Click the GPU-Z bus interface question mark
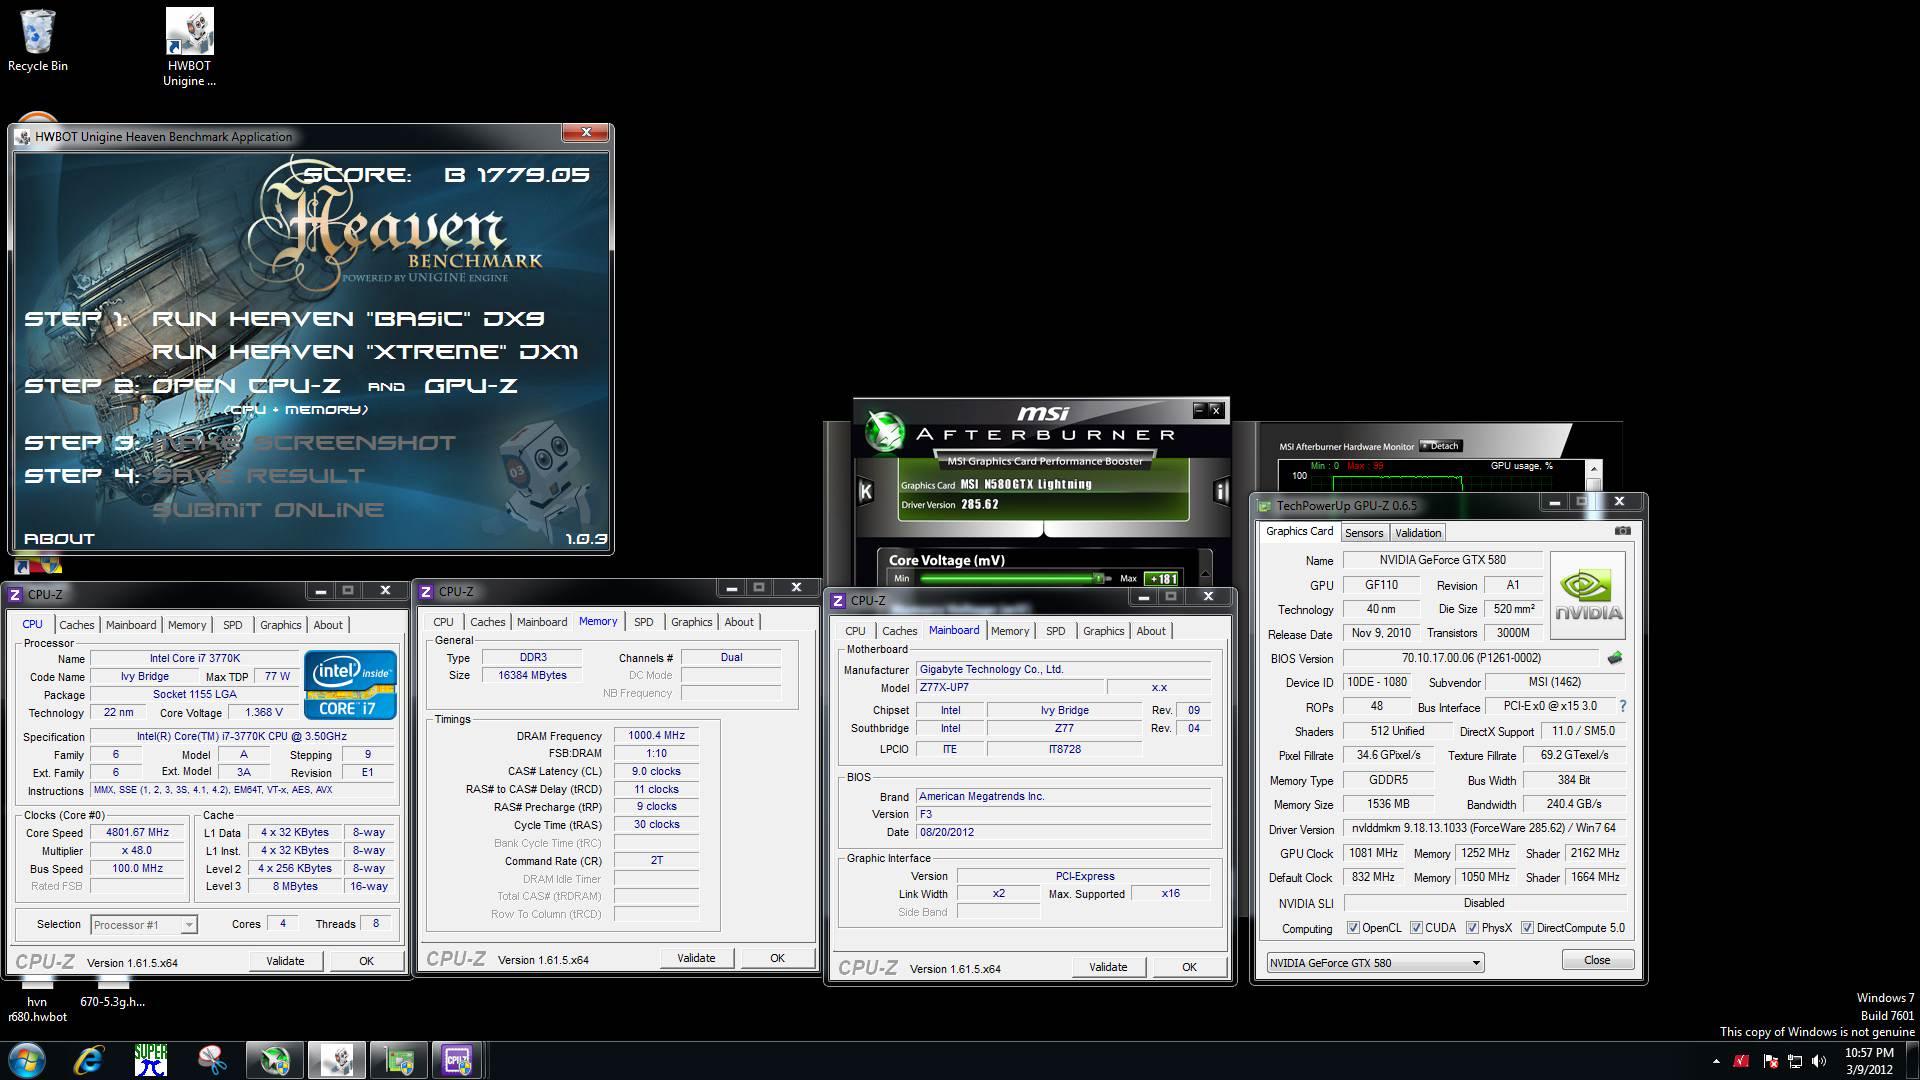 [x=1622, y=706]
